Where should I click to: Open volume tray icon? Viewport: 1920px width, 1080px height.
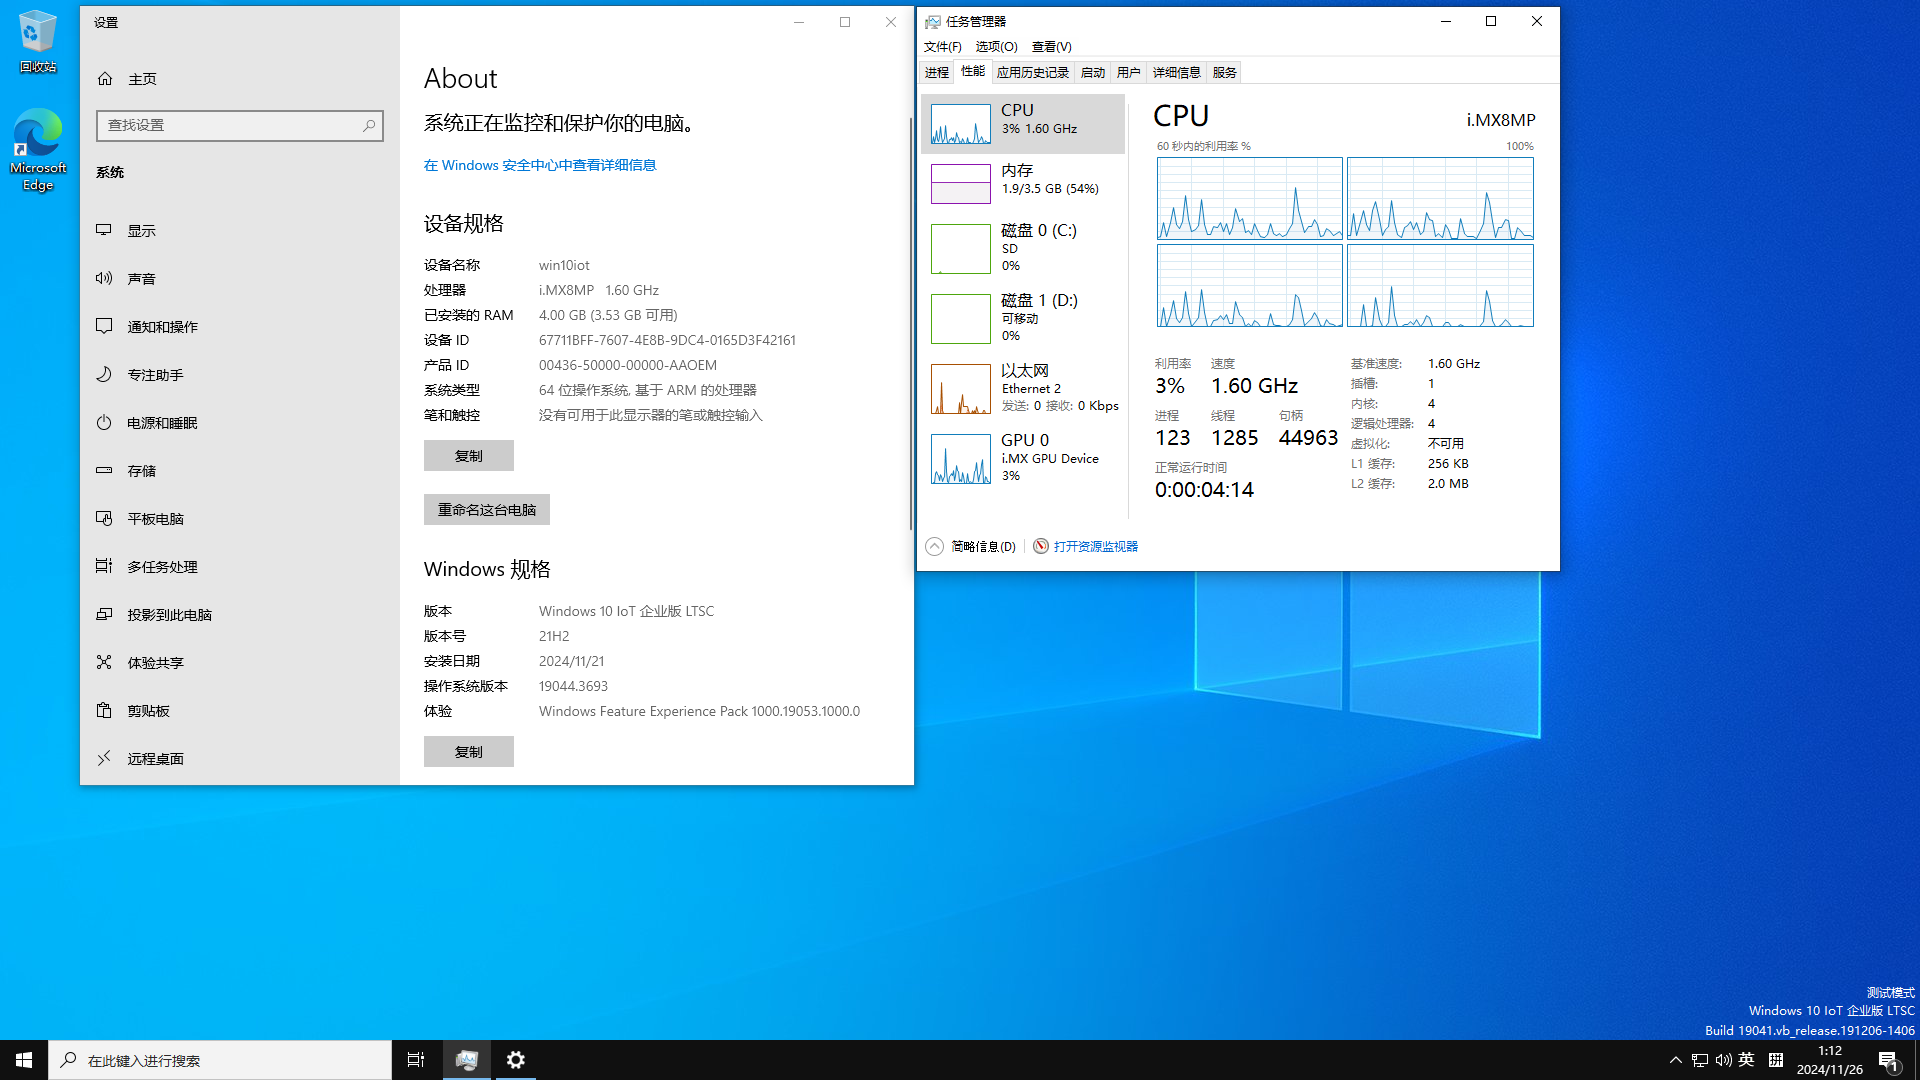point(1724,1060)
